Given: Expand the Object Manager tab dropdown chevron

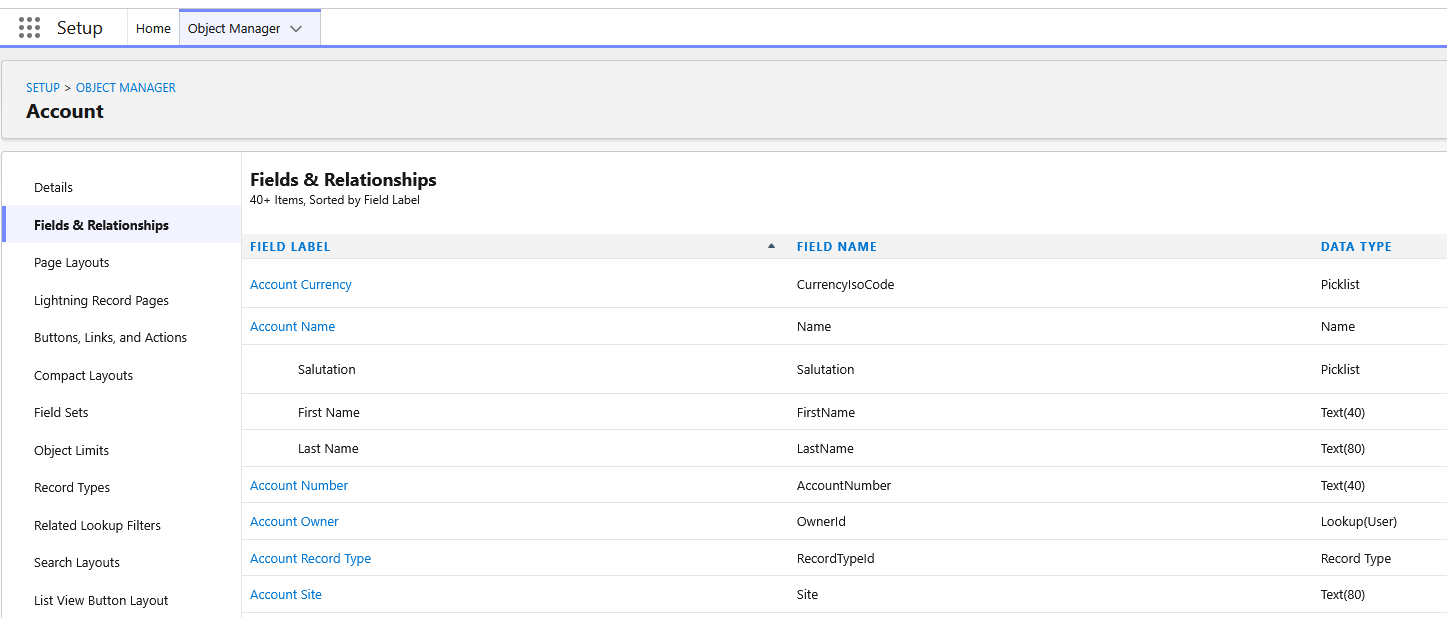Looking at the screenshot, I should (296, 29).
